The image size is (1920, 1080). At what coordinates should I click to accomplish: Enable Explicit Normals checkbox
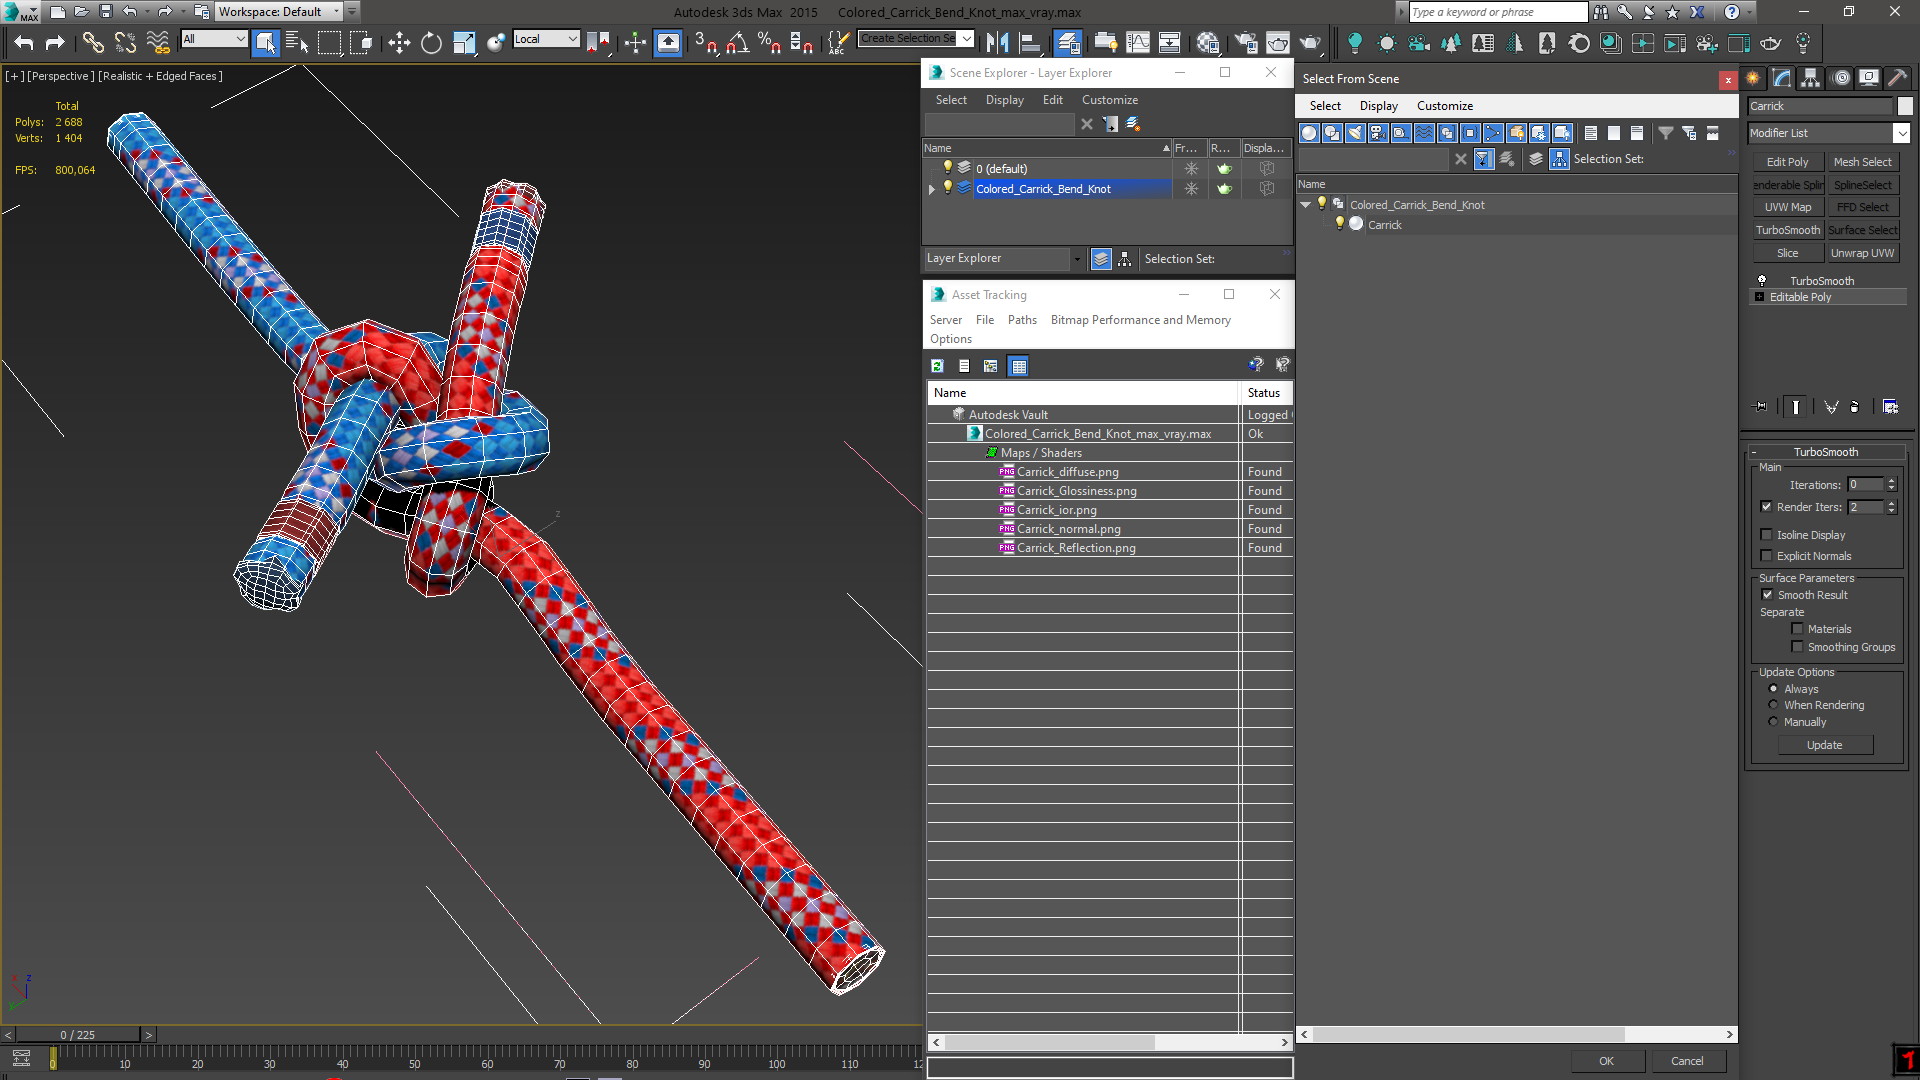pyautogui.click(x=1766, y=556)
